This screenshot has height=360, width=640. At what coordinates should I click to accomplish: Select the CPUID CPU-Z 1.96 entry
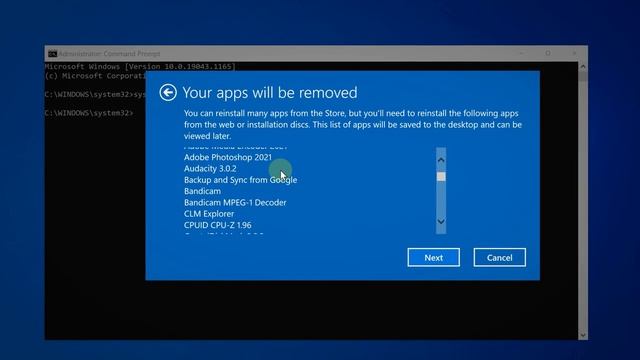click(218, 225)
